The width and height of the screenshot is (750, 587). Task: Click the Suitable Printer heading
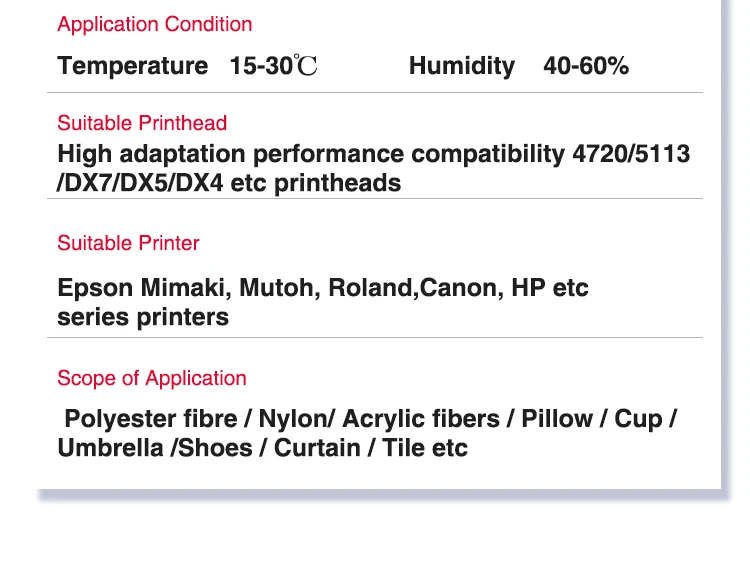pyautogui.click(x=128, y=243)
